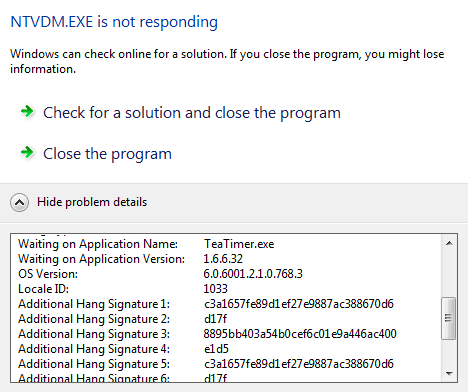This screenshot has width=468, height=392.
Task: Click the Additional Hang Signature 5 row label
Action: (94, 364)
